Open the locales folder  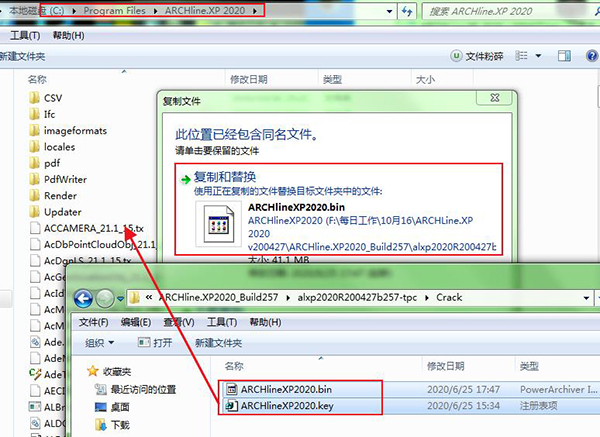point(52,147)
